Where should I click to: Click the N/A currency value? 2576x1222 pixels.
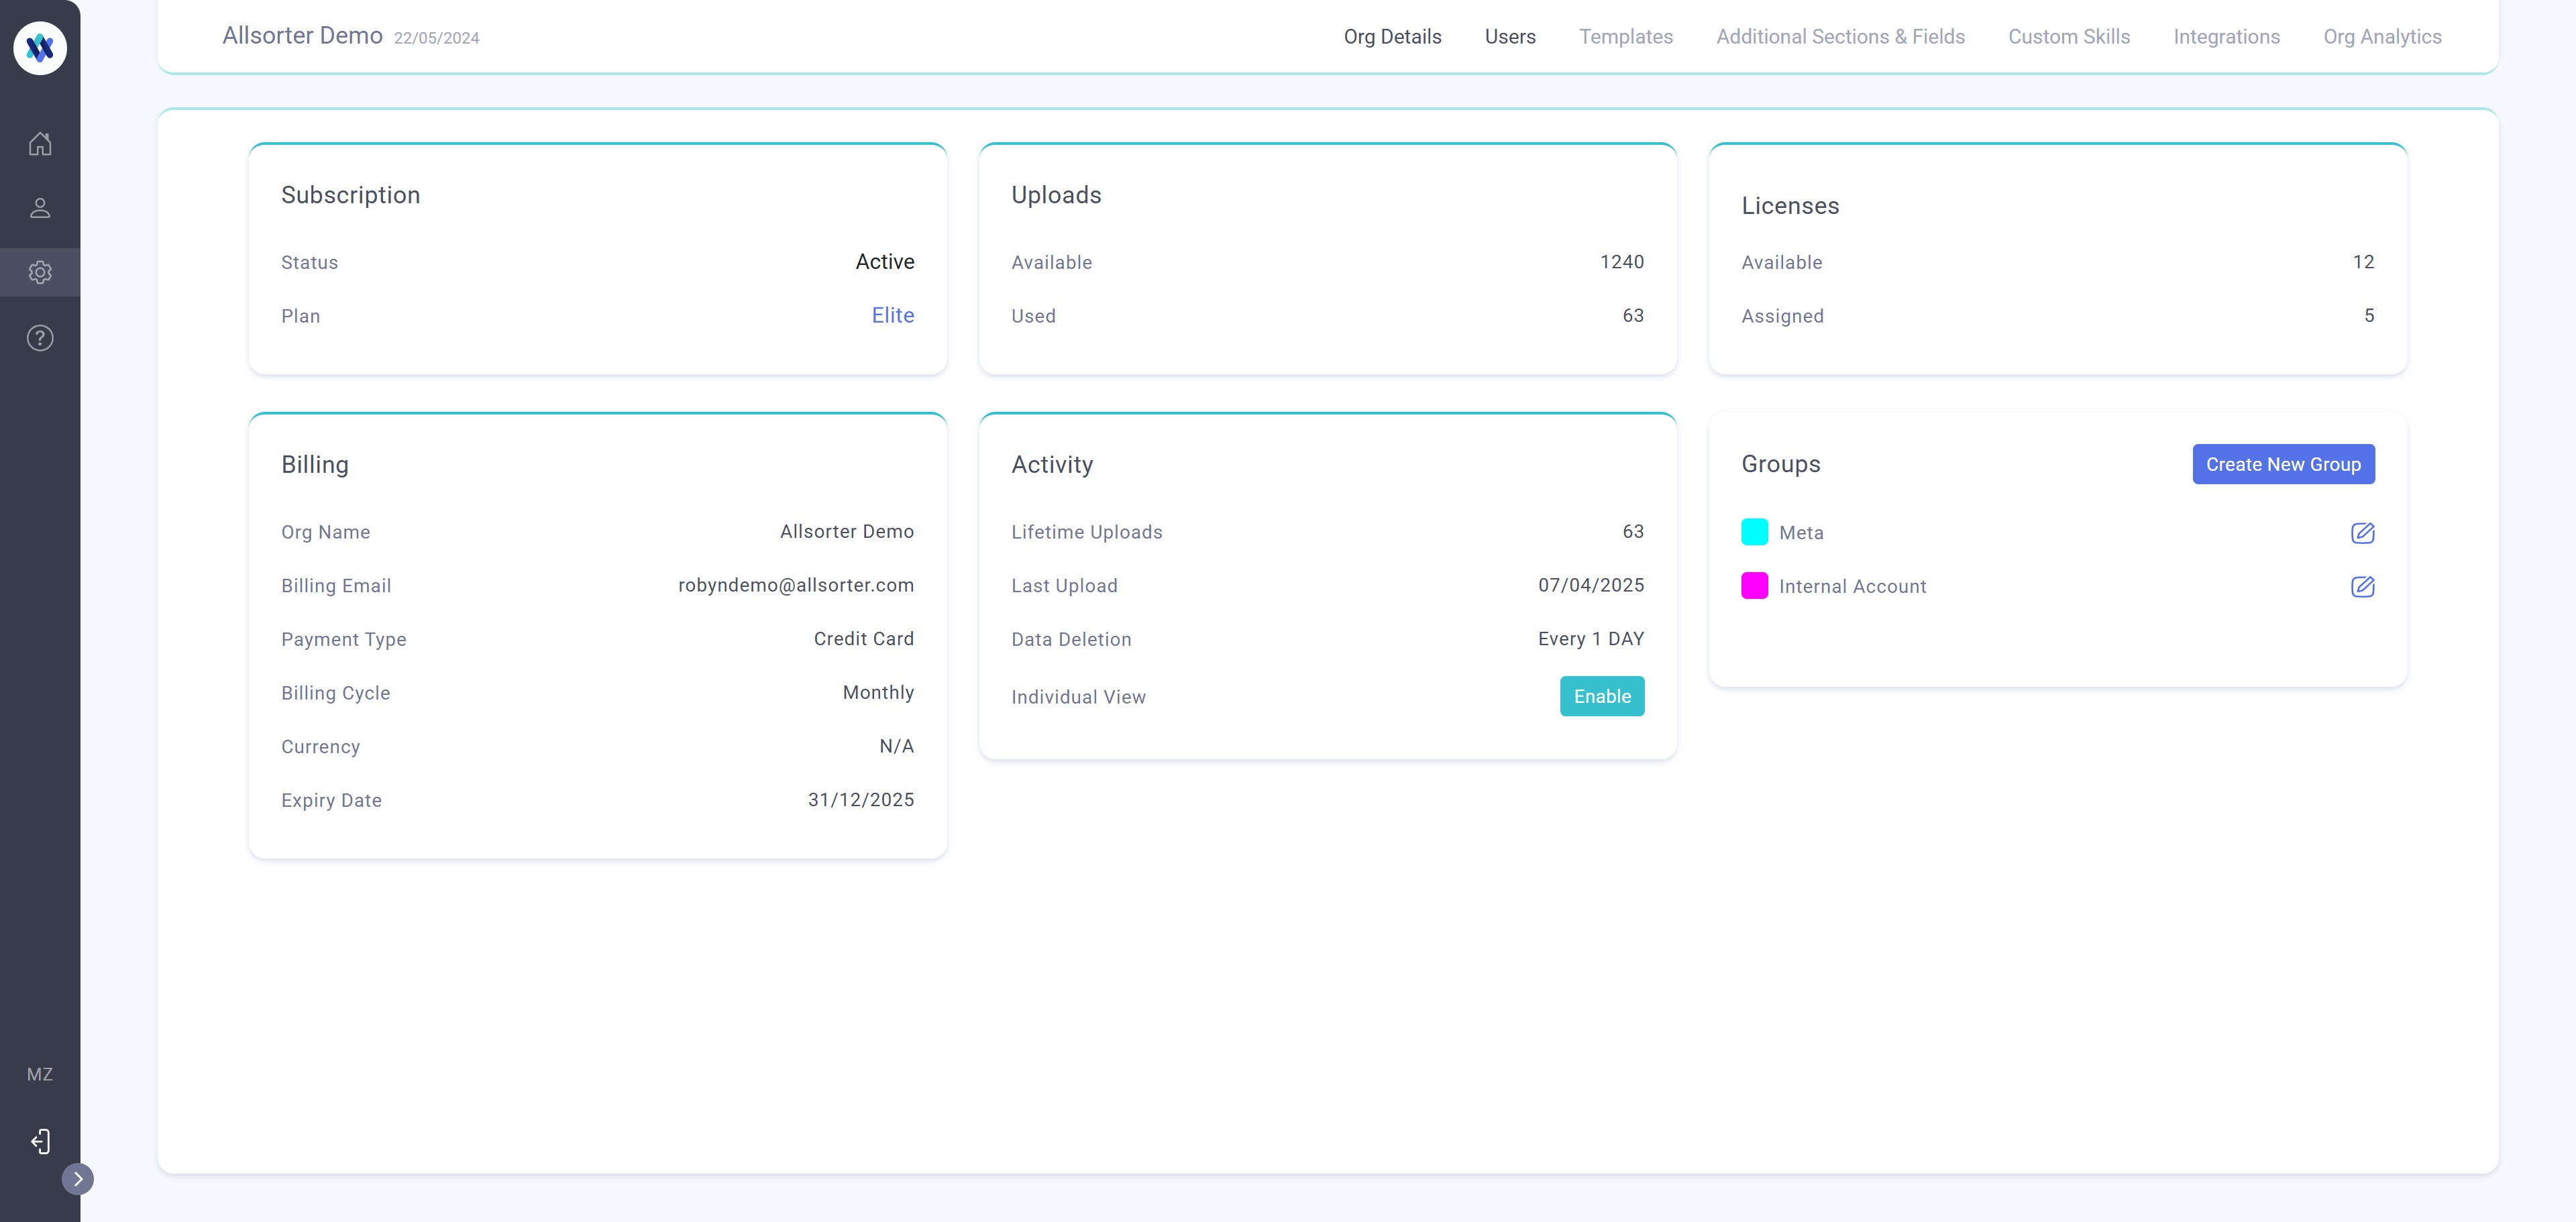896,746
